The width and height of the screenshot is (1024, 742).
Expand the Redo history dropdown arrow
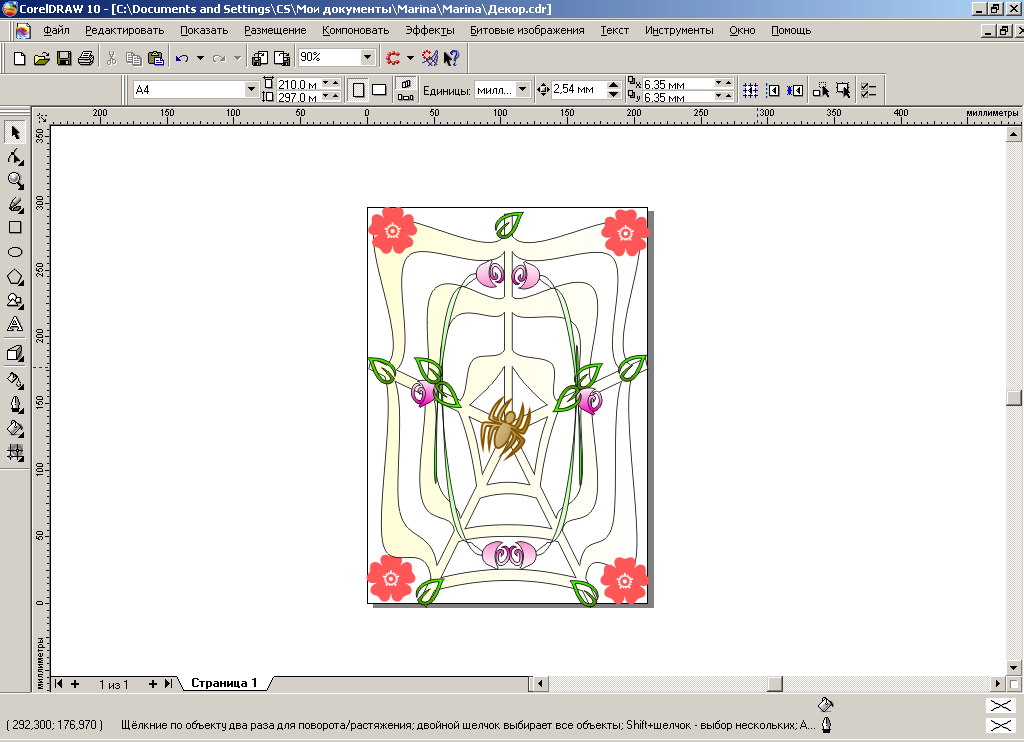pos(237,58)
